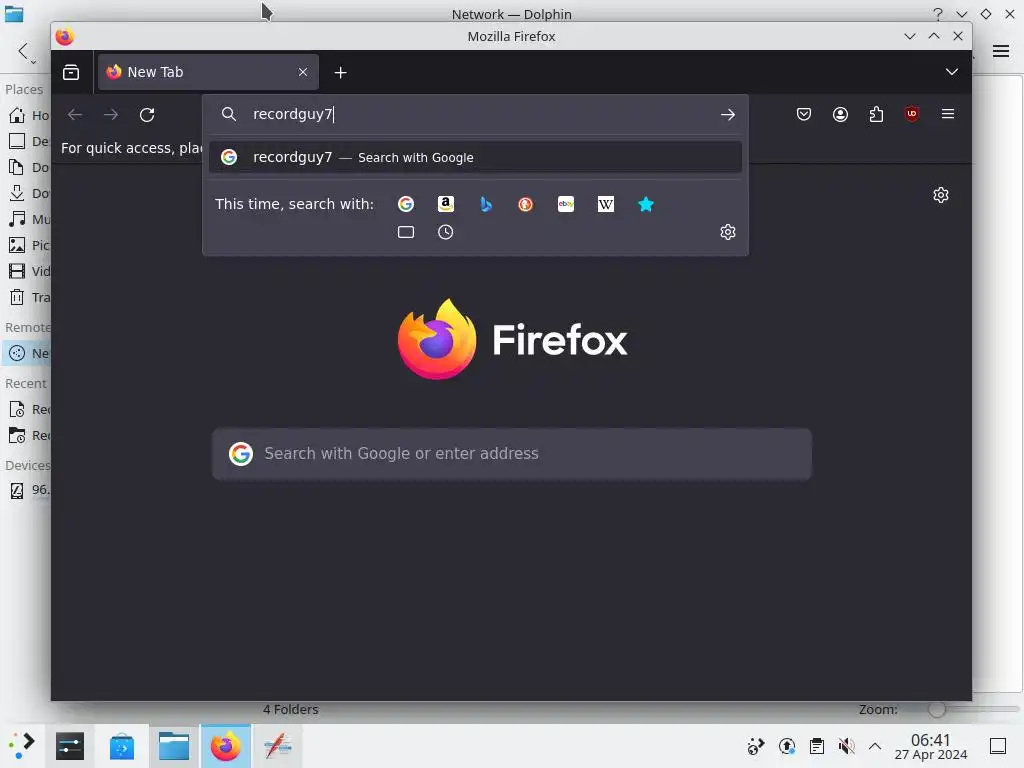
Task: Click the address bar containing recordguy7
Action: click(x=475, y=114)
